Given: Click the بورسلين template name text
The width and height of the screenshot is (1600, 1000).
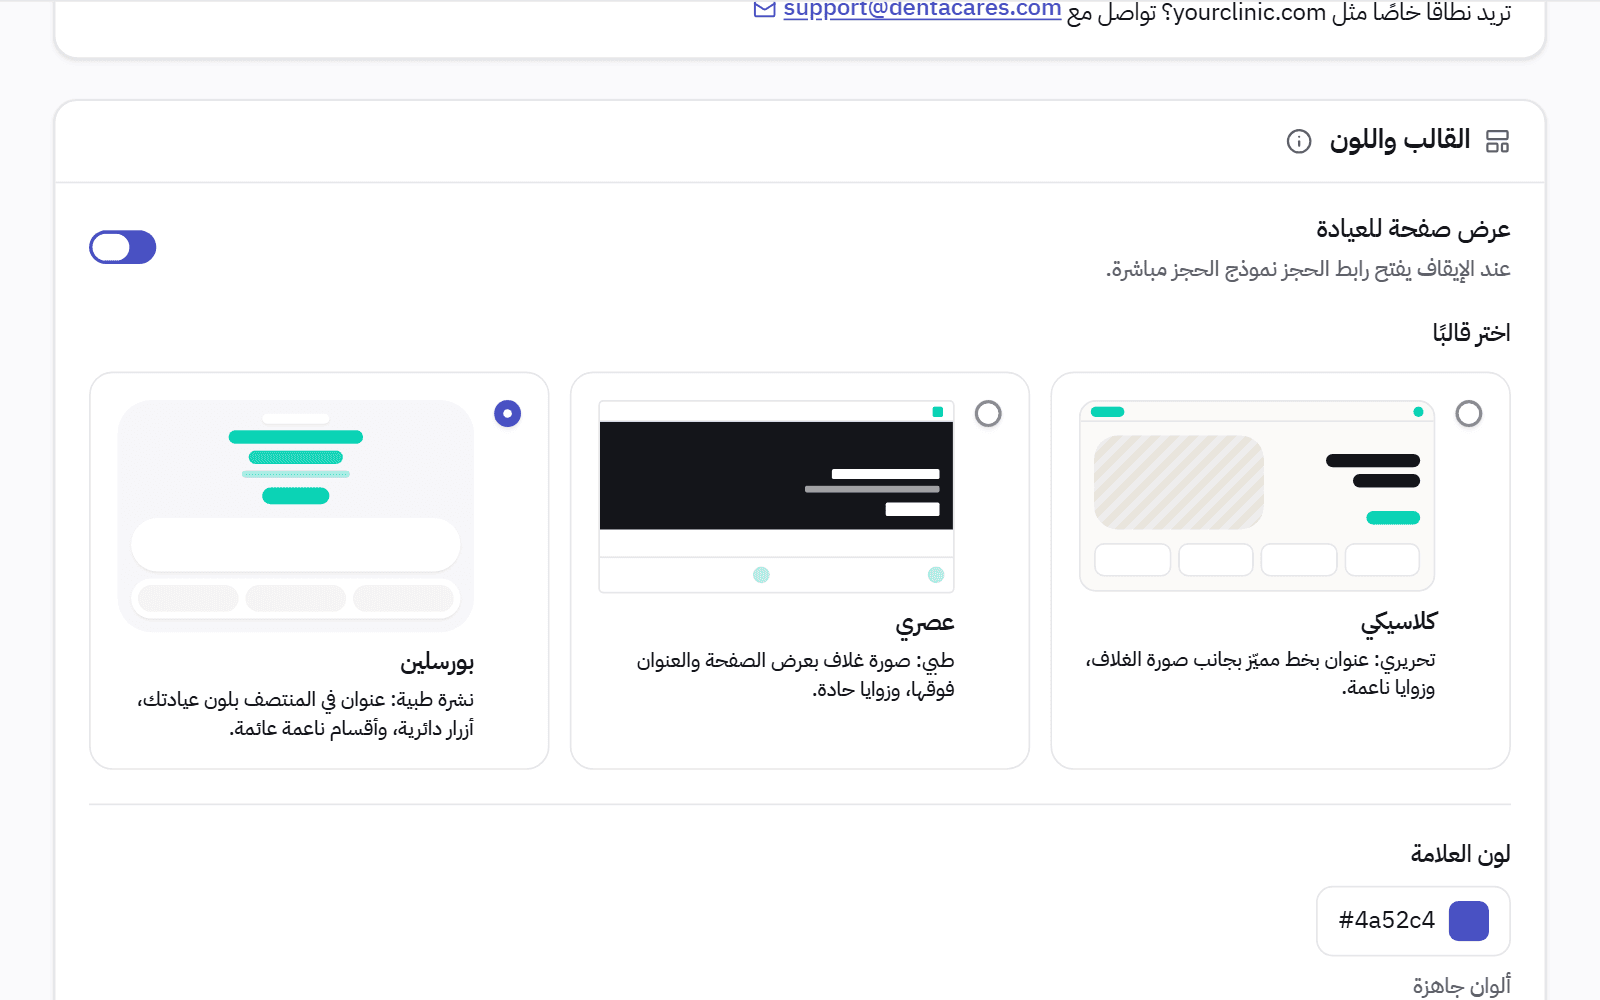Looking at the screenshot, I should (437, 662).
